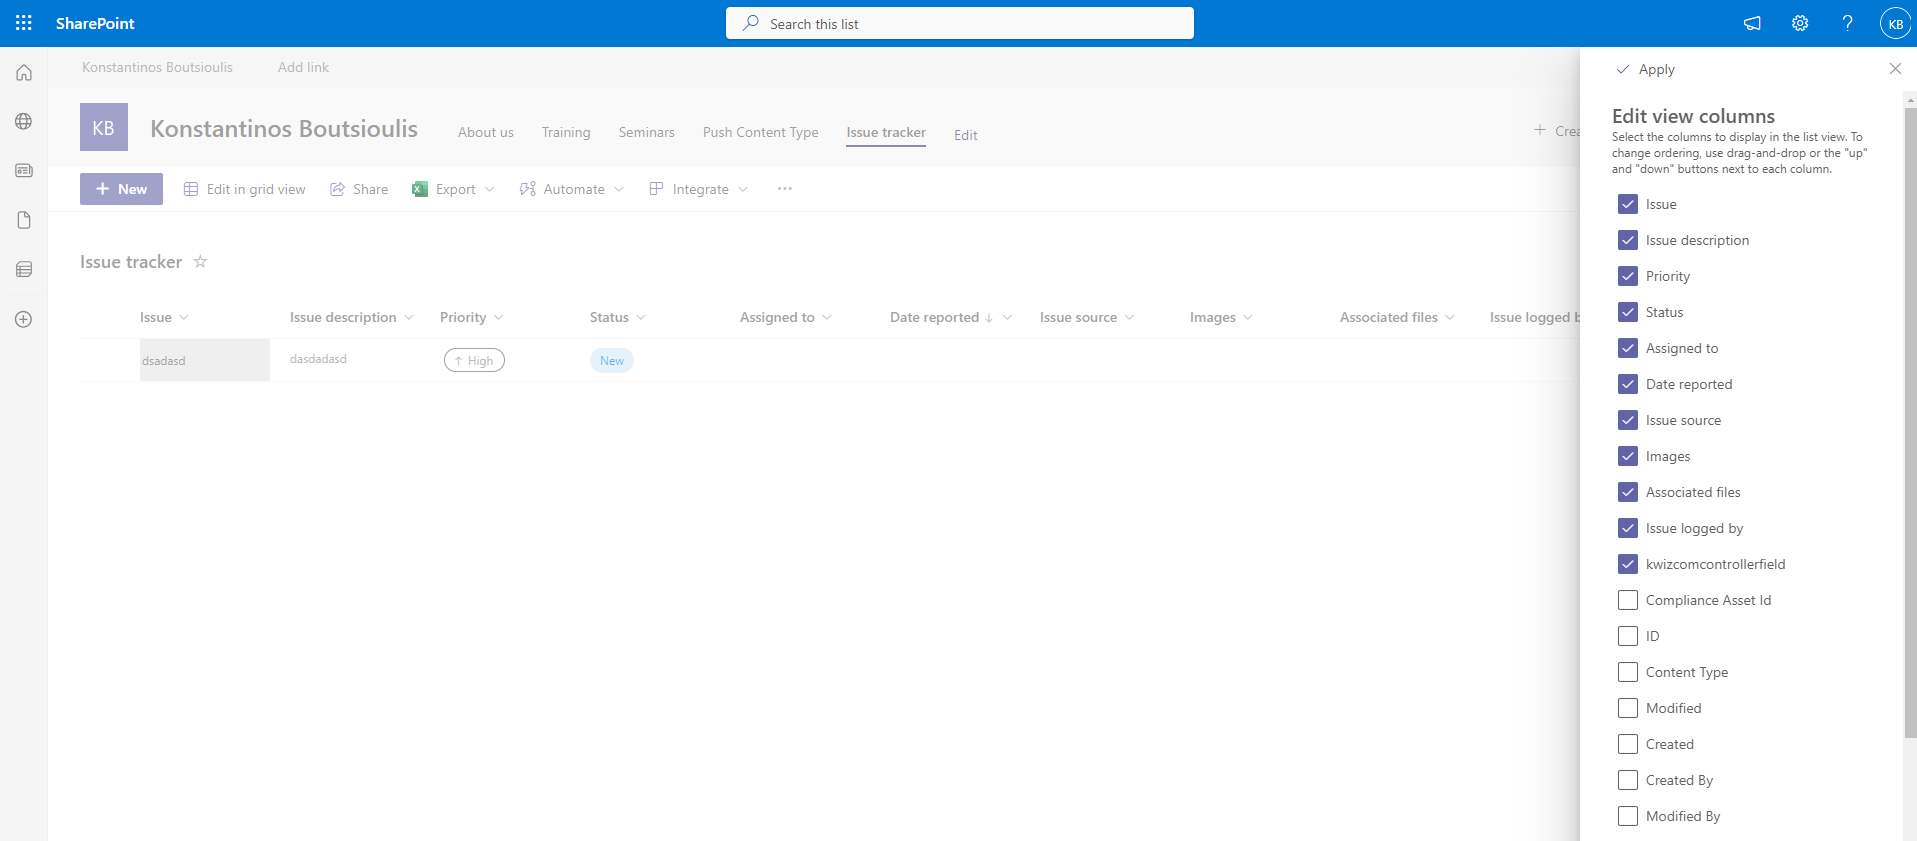Check the Created By checkbox
The width and height of the screenshot is (1917, 841).
pos(1628,780)
